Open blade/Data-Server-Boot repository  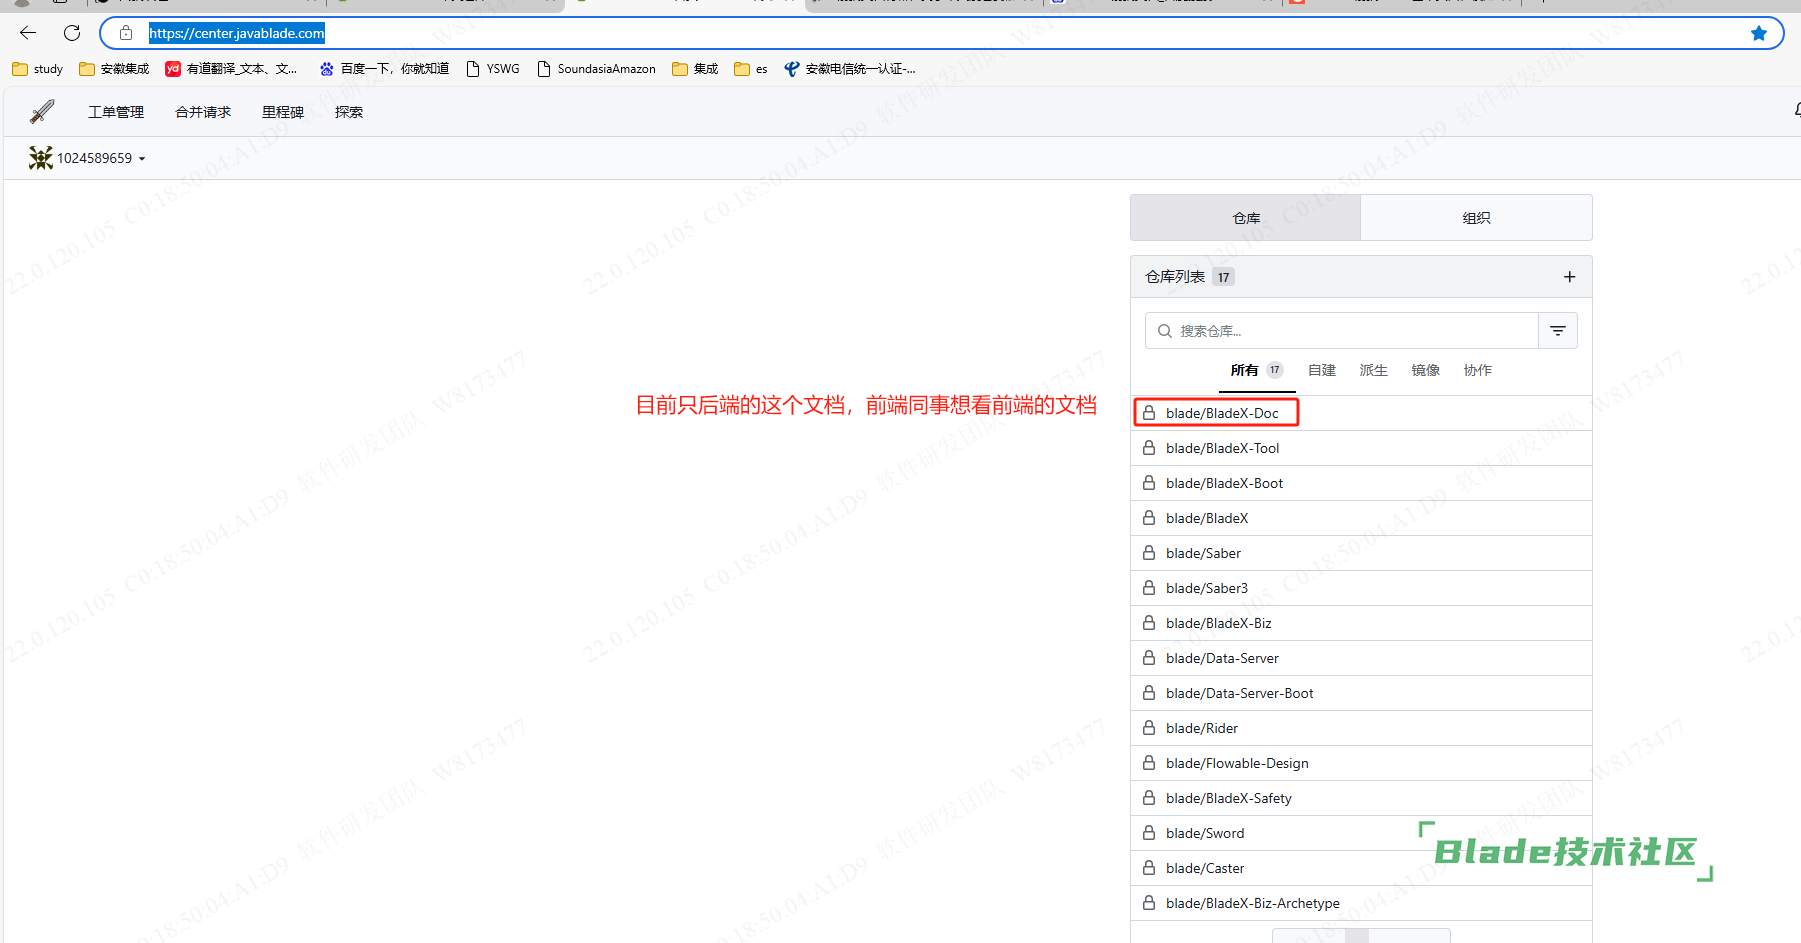(x=1239, y=693)
